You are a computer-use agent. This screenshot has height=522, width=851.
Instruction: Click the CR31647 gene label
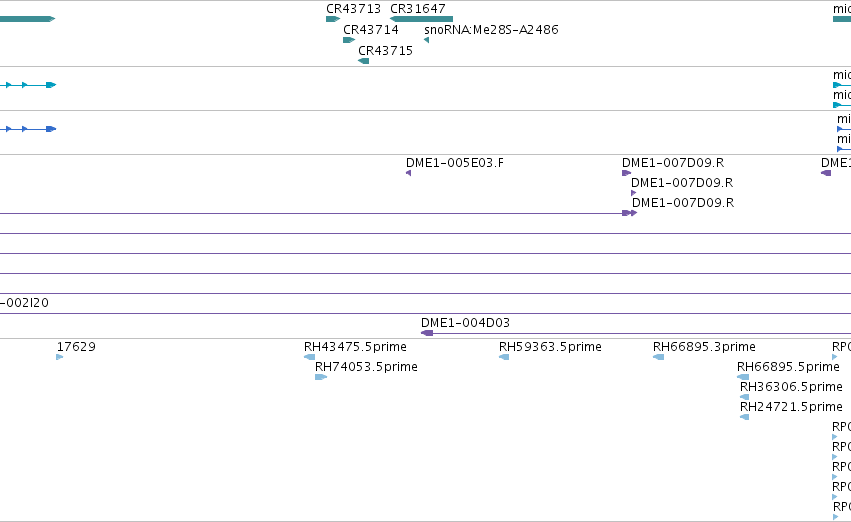click(418, 9)
